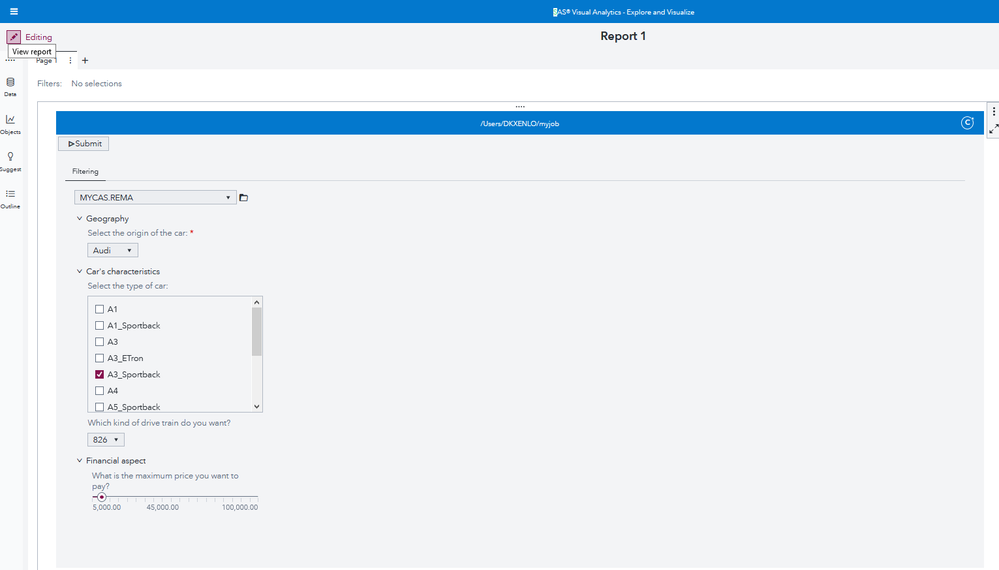The height and width of the screenshot is (570, 999).
Task: Click 'Select the type of car' label
Action: (128, 286)
